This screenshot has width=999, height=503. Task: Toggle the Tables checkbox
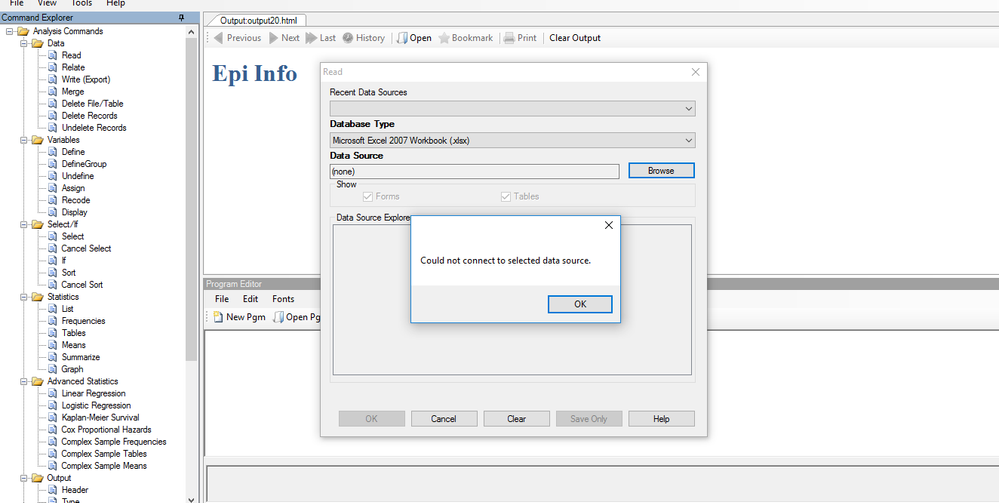point(506,196)
